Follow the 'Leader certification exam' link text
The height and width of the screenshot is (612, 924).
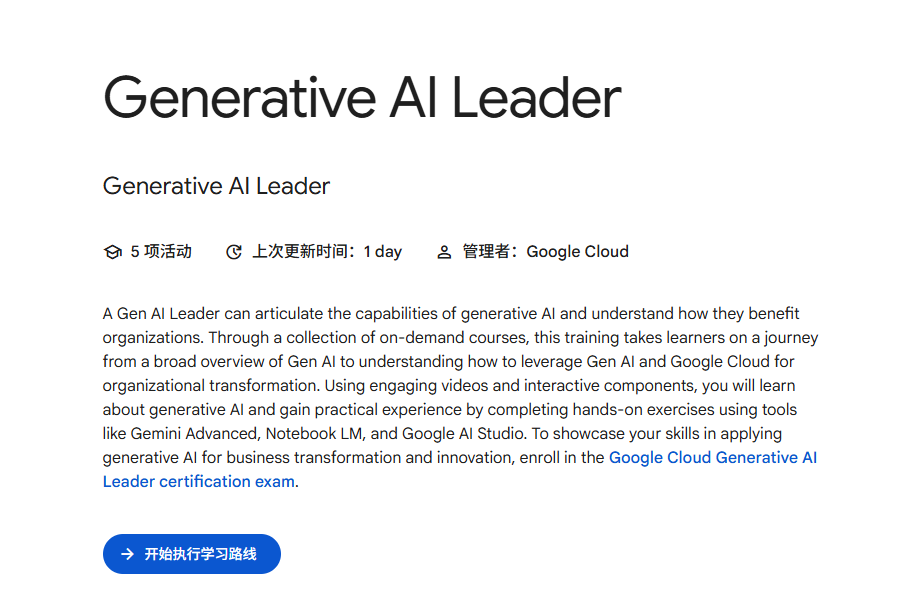[198, 482]
